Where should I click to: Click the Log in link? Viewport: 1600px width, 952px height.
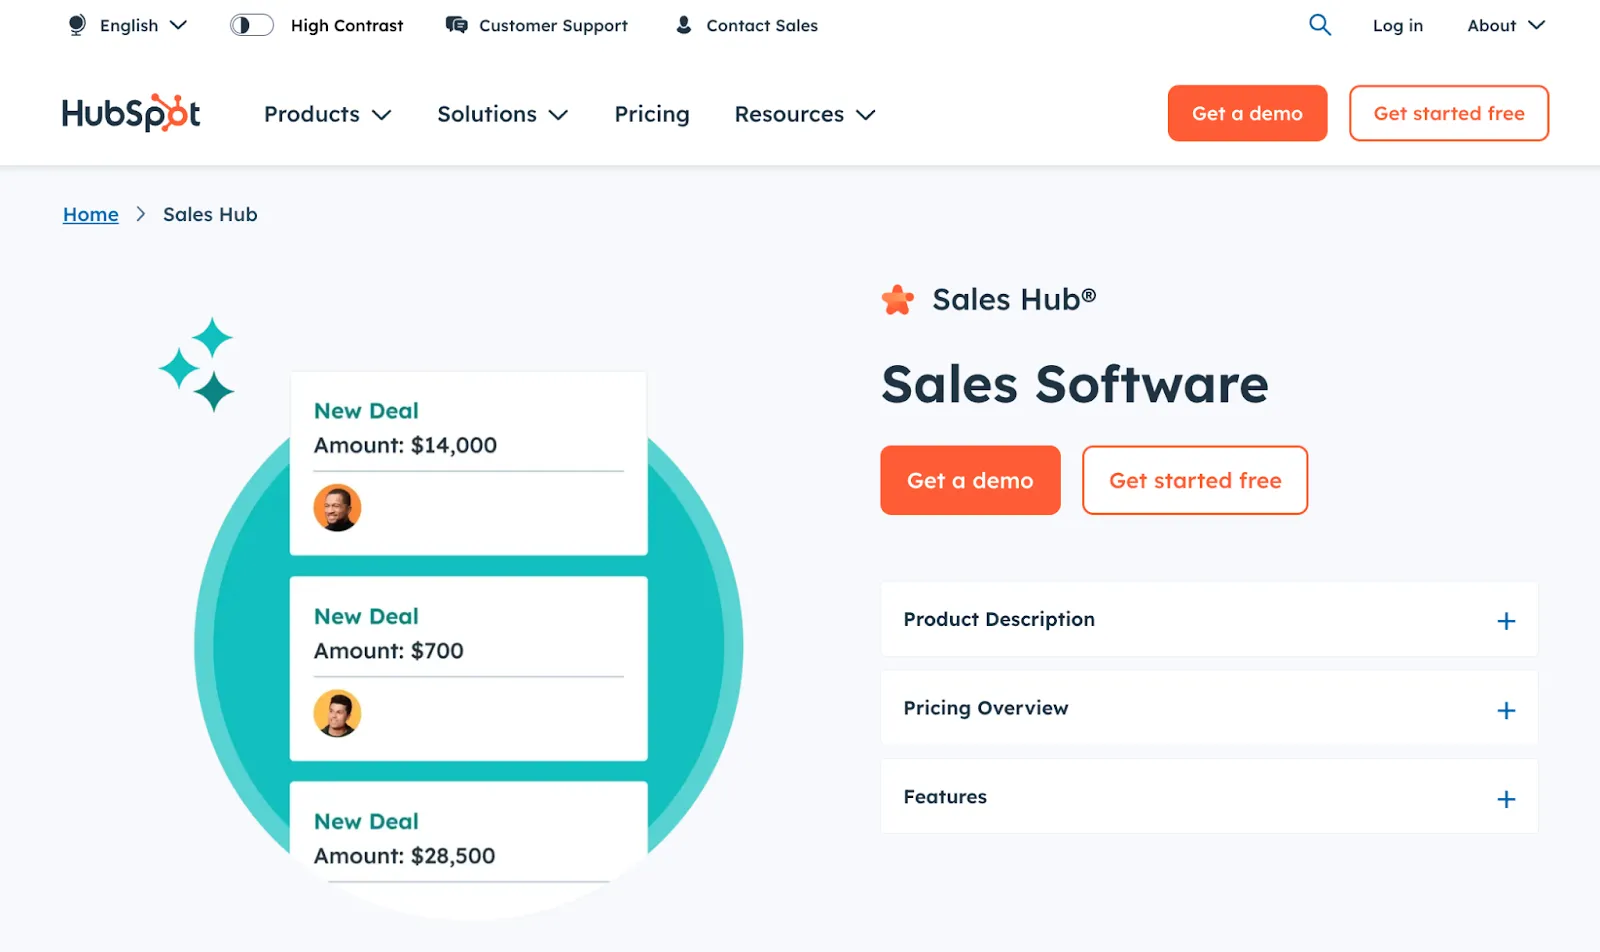[1397, 25]
